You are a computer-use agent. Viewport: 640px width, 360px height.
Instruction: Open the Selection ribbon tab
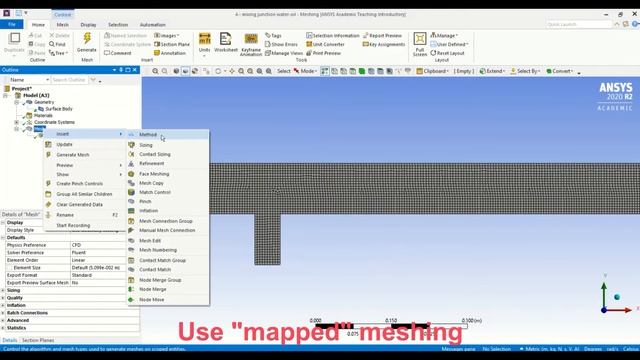tap(118, 24)
